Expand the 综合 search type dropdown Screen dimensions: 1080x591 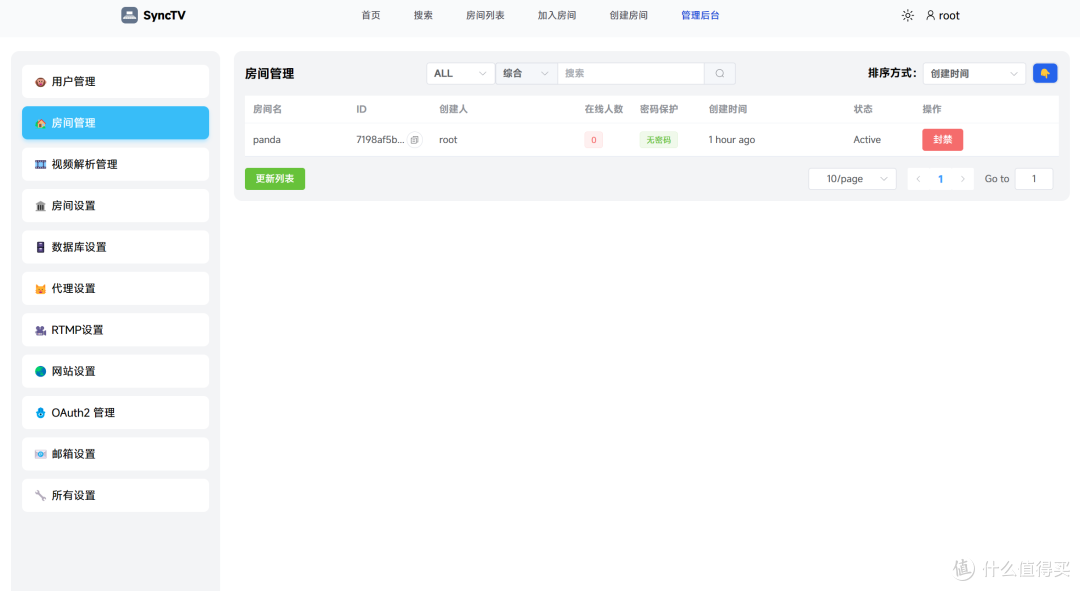point(526,73)
